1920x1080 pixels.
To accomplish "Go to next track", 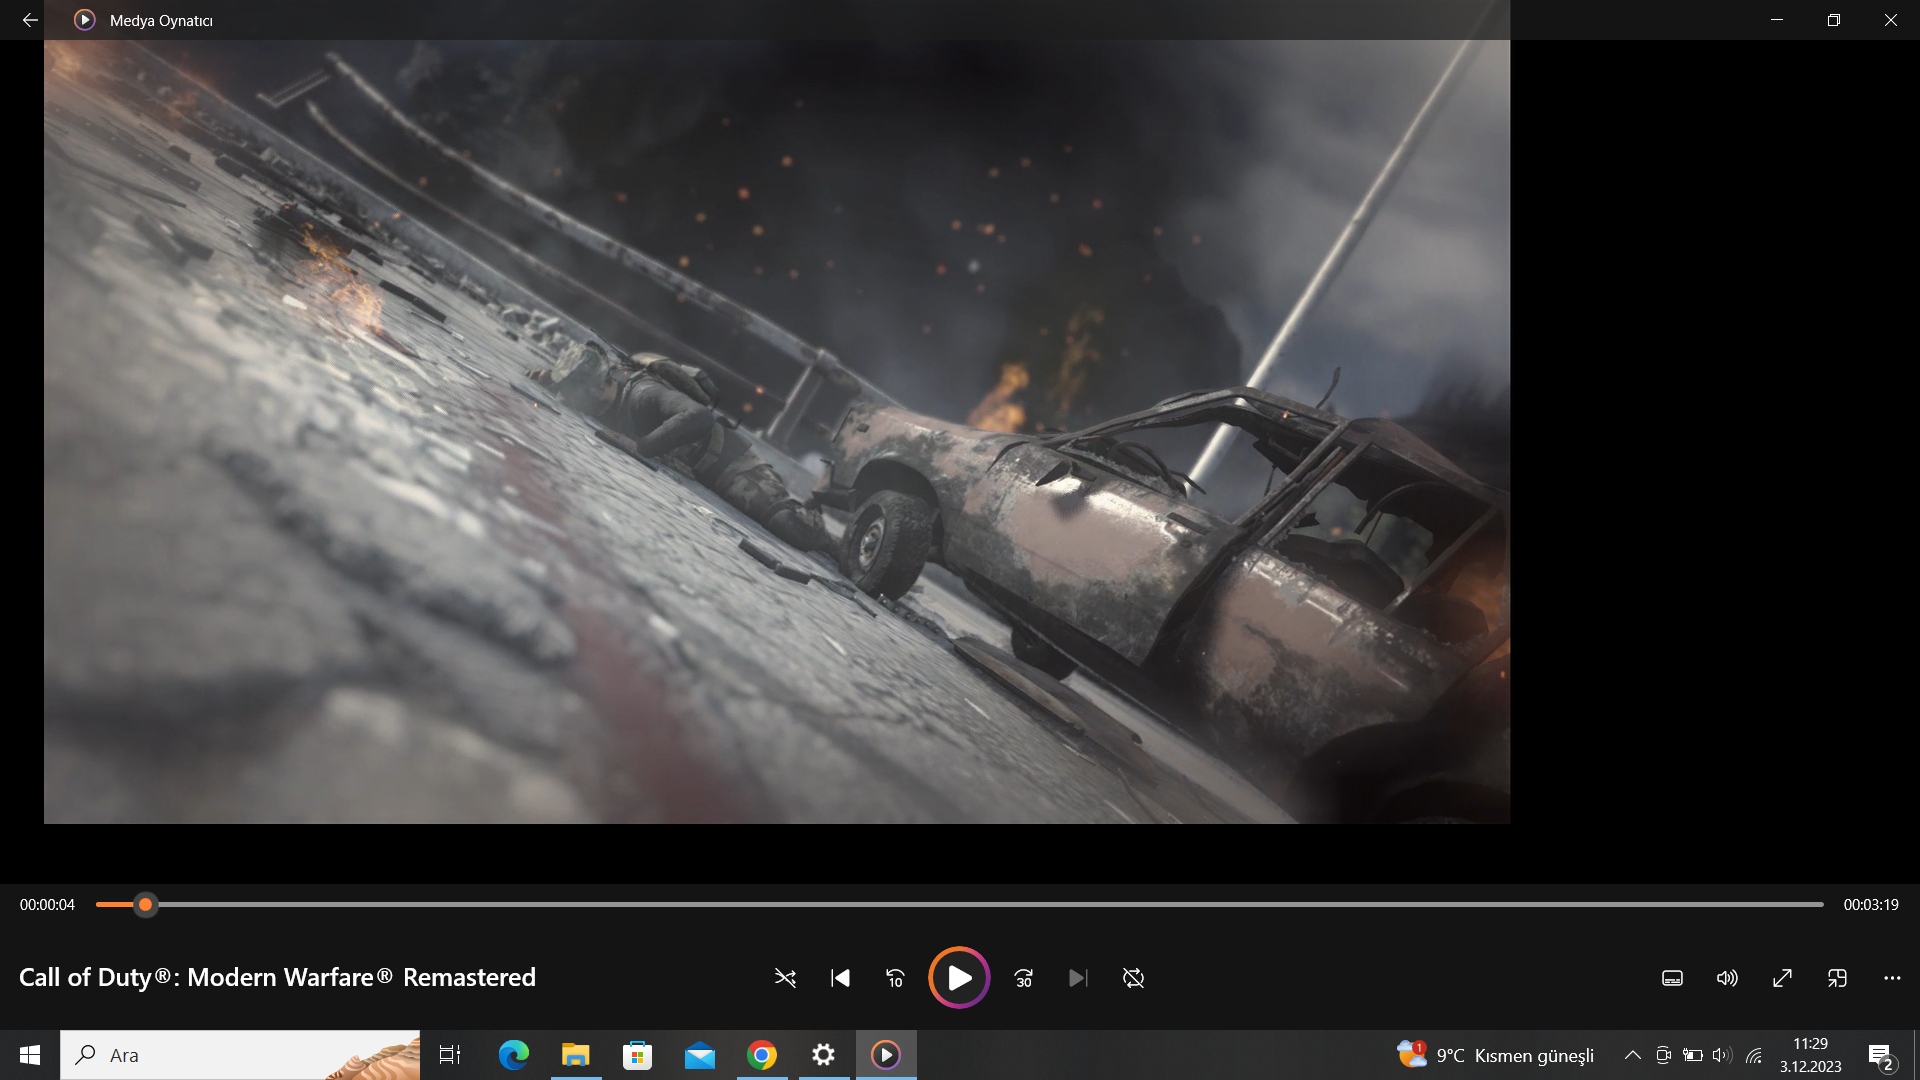I will tap(1078, 978).
